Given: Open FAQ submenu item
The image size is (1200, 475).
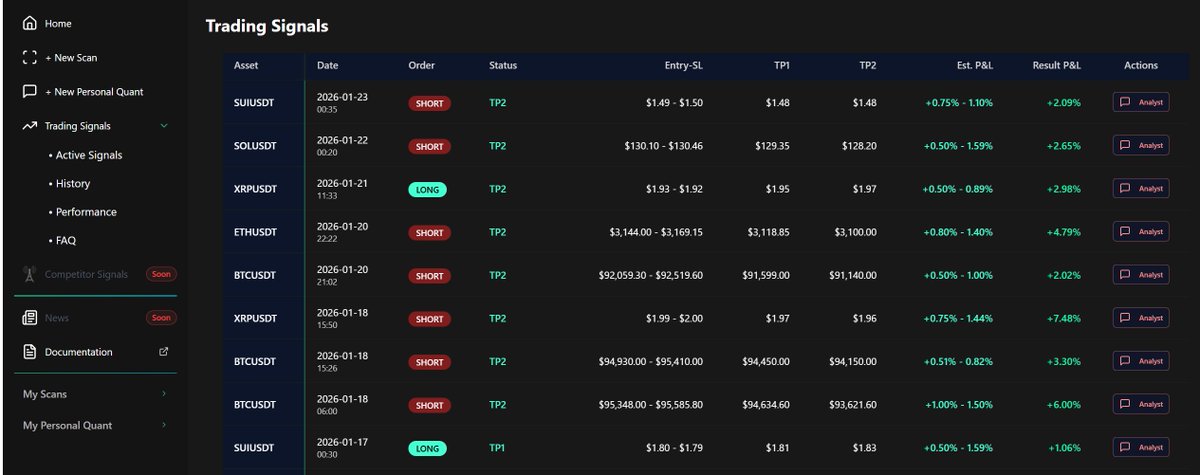Looking at the screenshot, I should click(66, 240).
